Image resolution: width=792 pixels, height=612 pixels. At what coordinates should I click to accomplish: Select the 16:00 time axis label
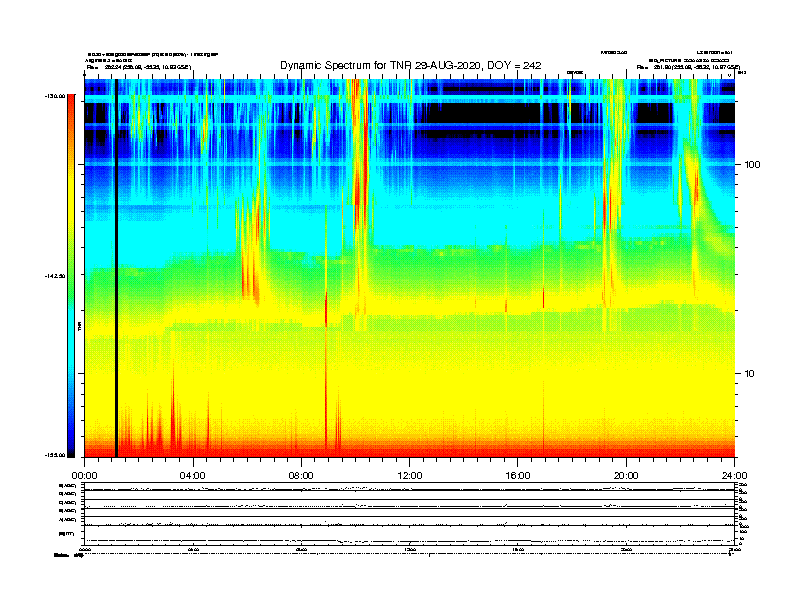click(518, 475)
